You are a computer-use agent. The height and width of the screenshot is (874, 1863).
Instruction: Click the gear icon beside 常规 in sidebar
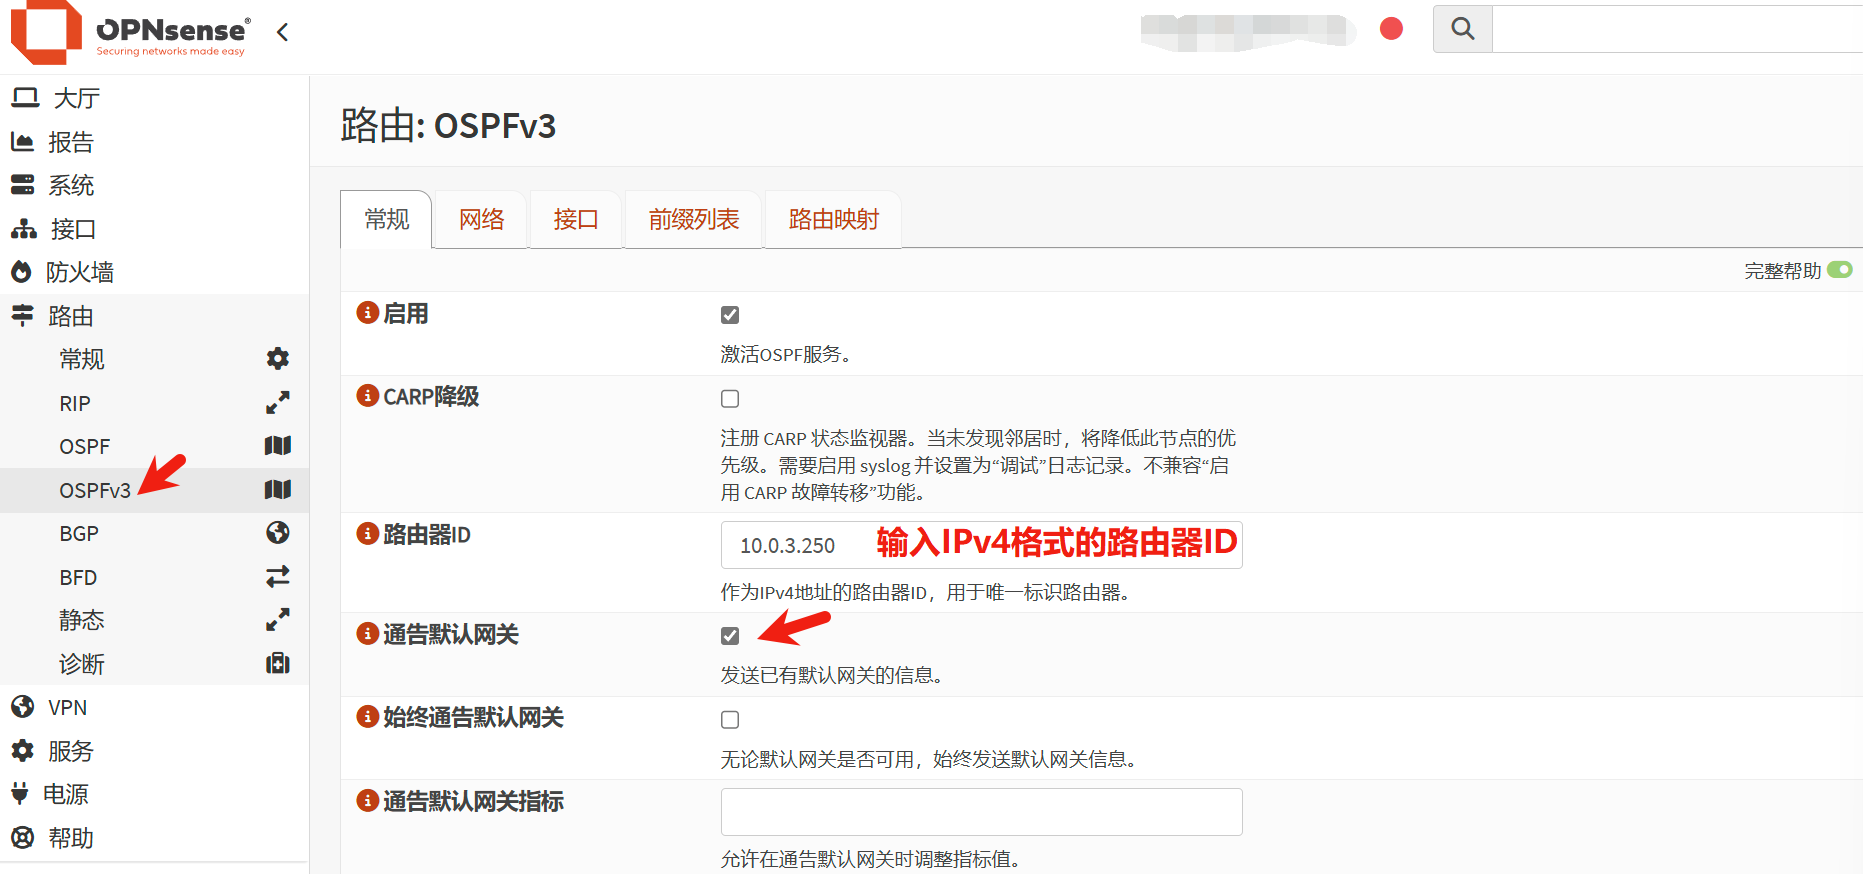(x=277, y=359)
